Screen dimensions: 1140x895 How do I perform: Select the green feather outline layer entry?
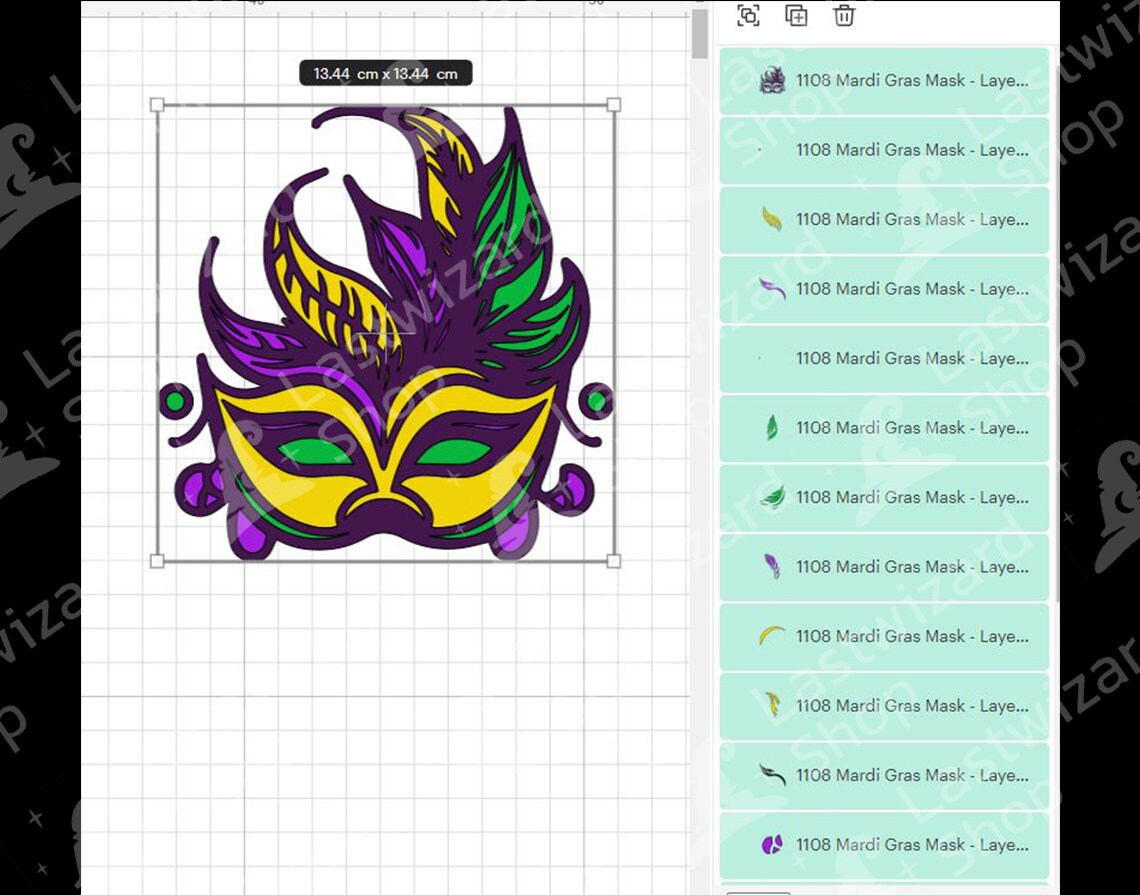pos(883,497)
